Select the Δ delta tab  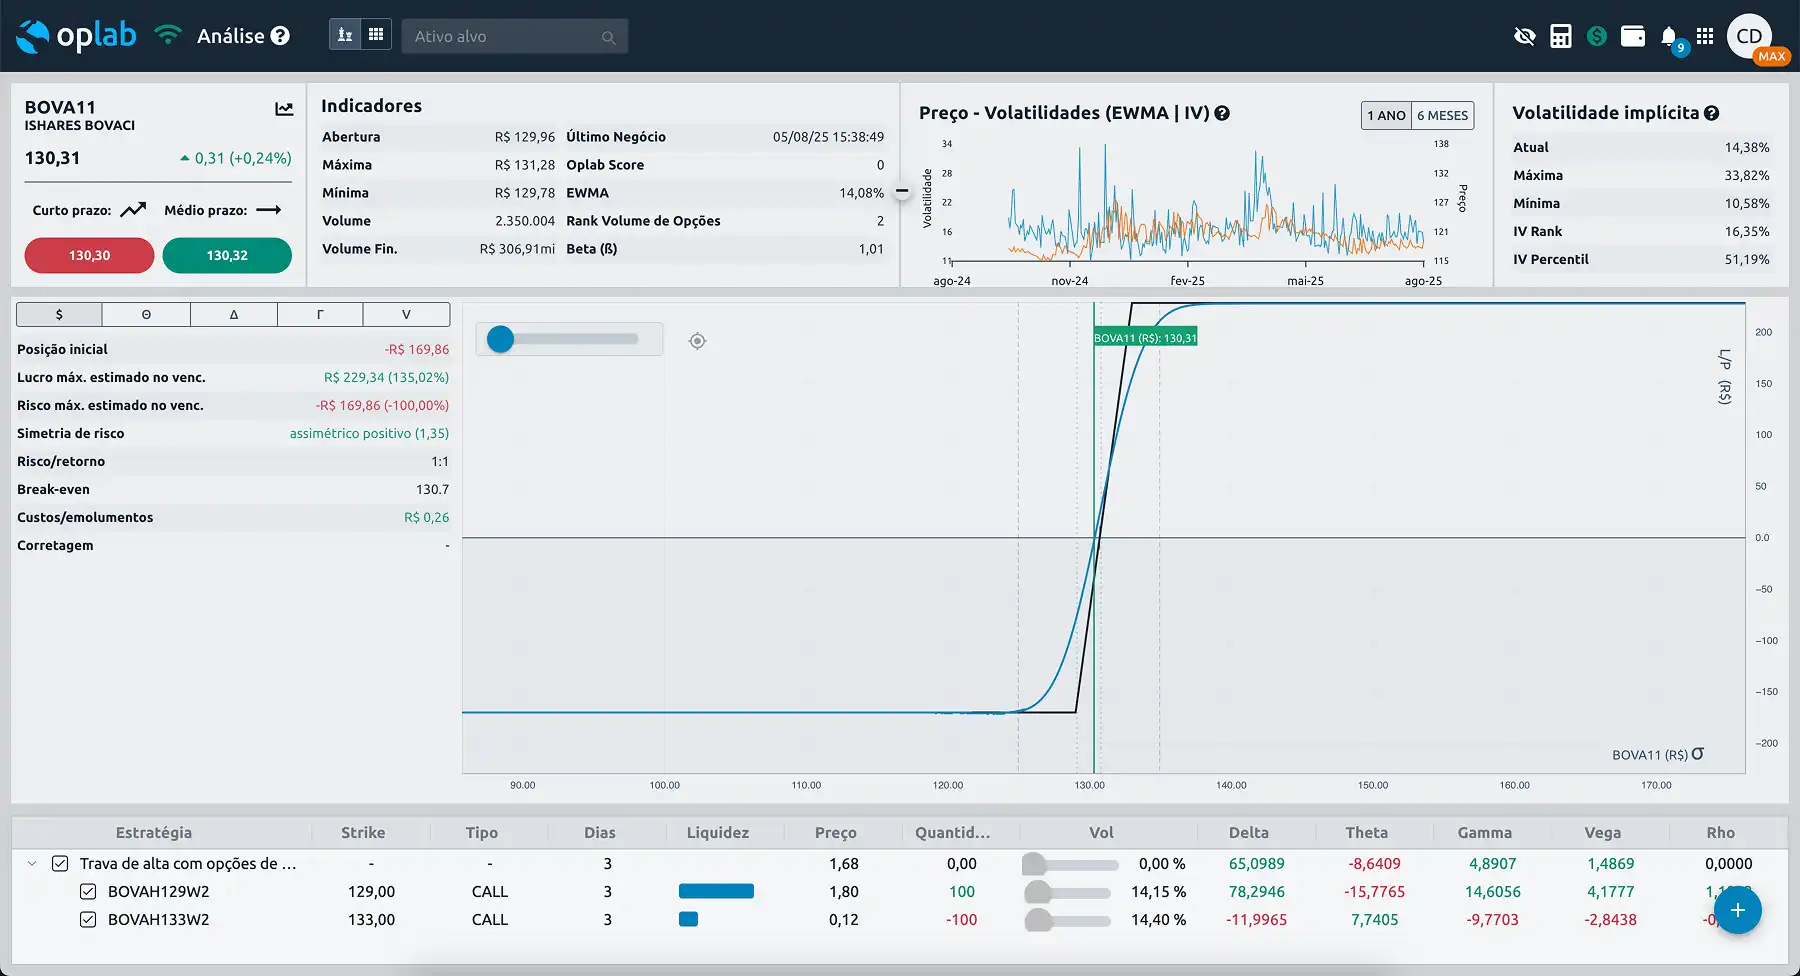[x=234, y=314]
